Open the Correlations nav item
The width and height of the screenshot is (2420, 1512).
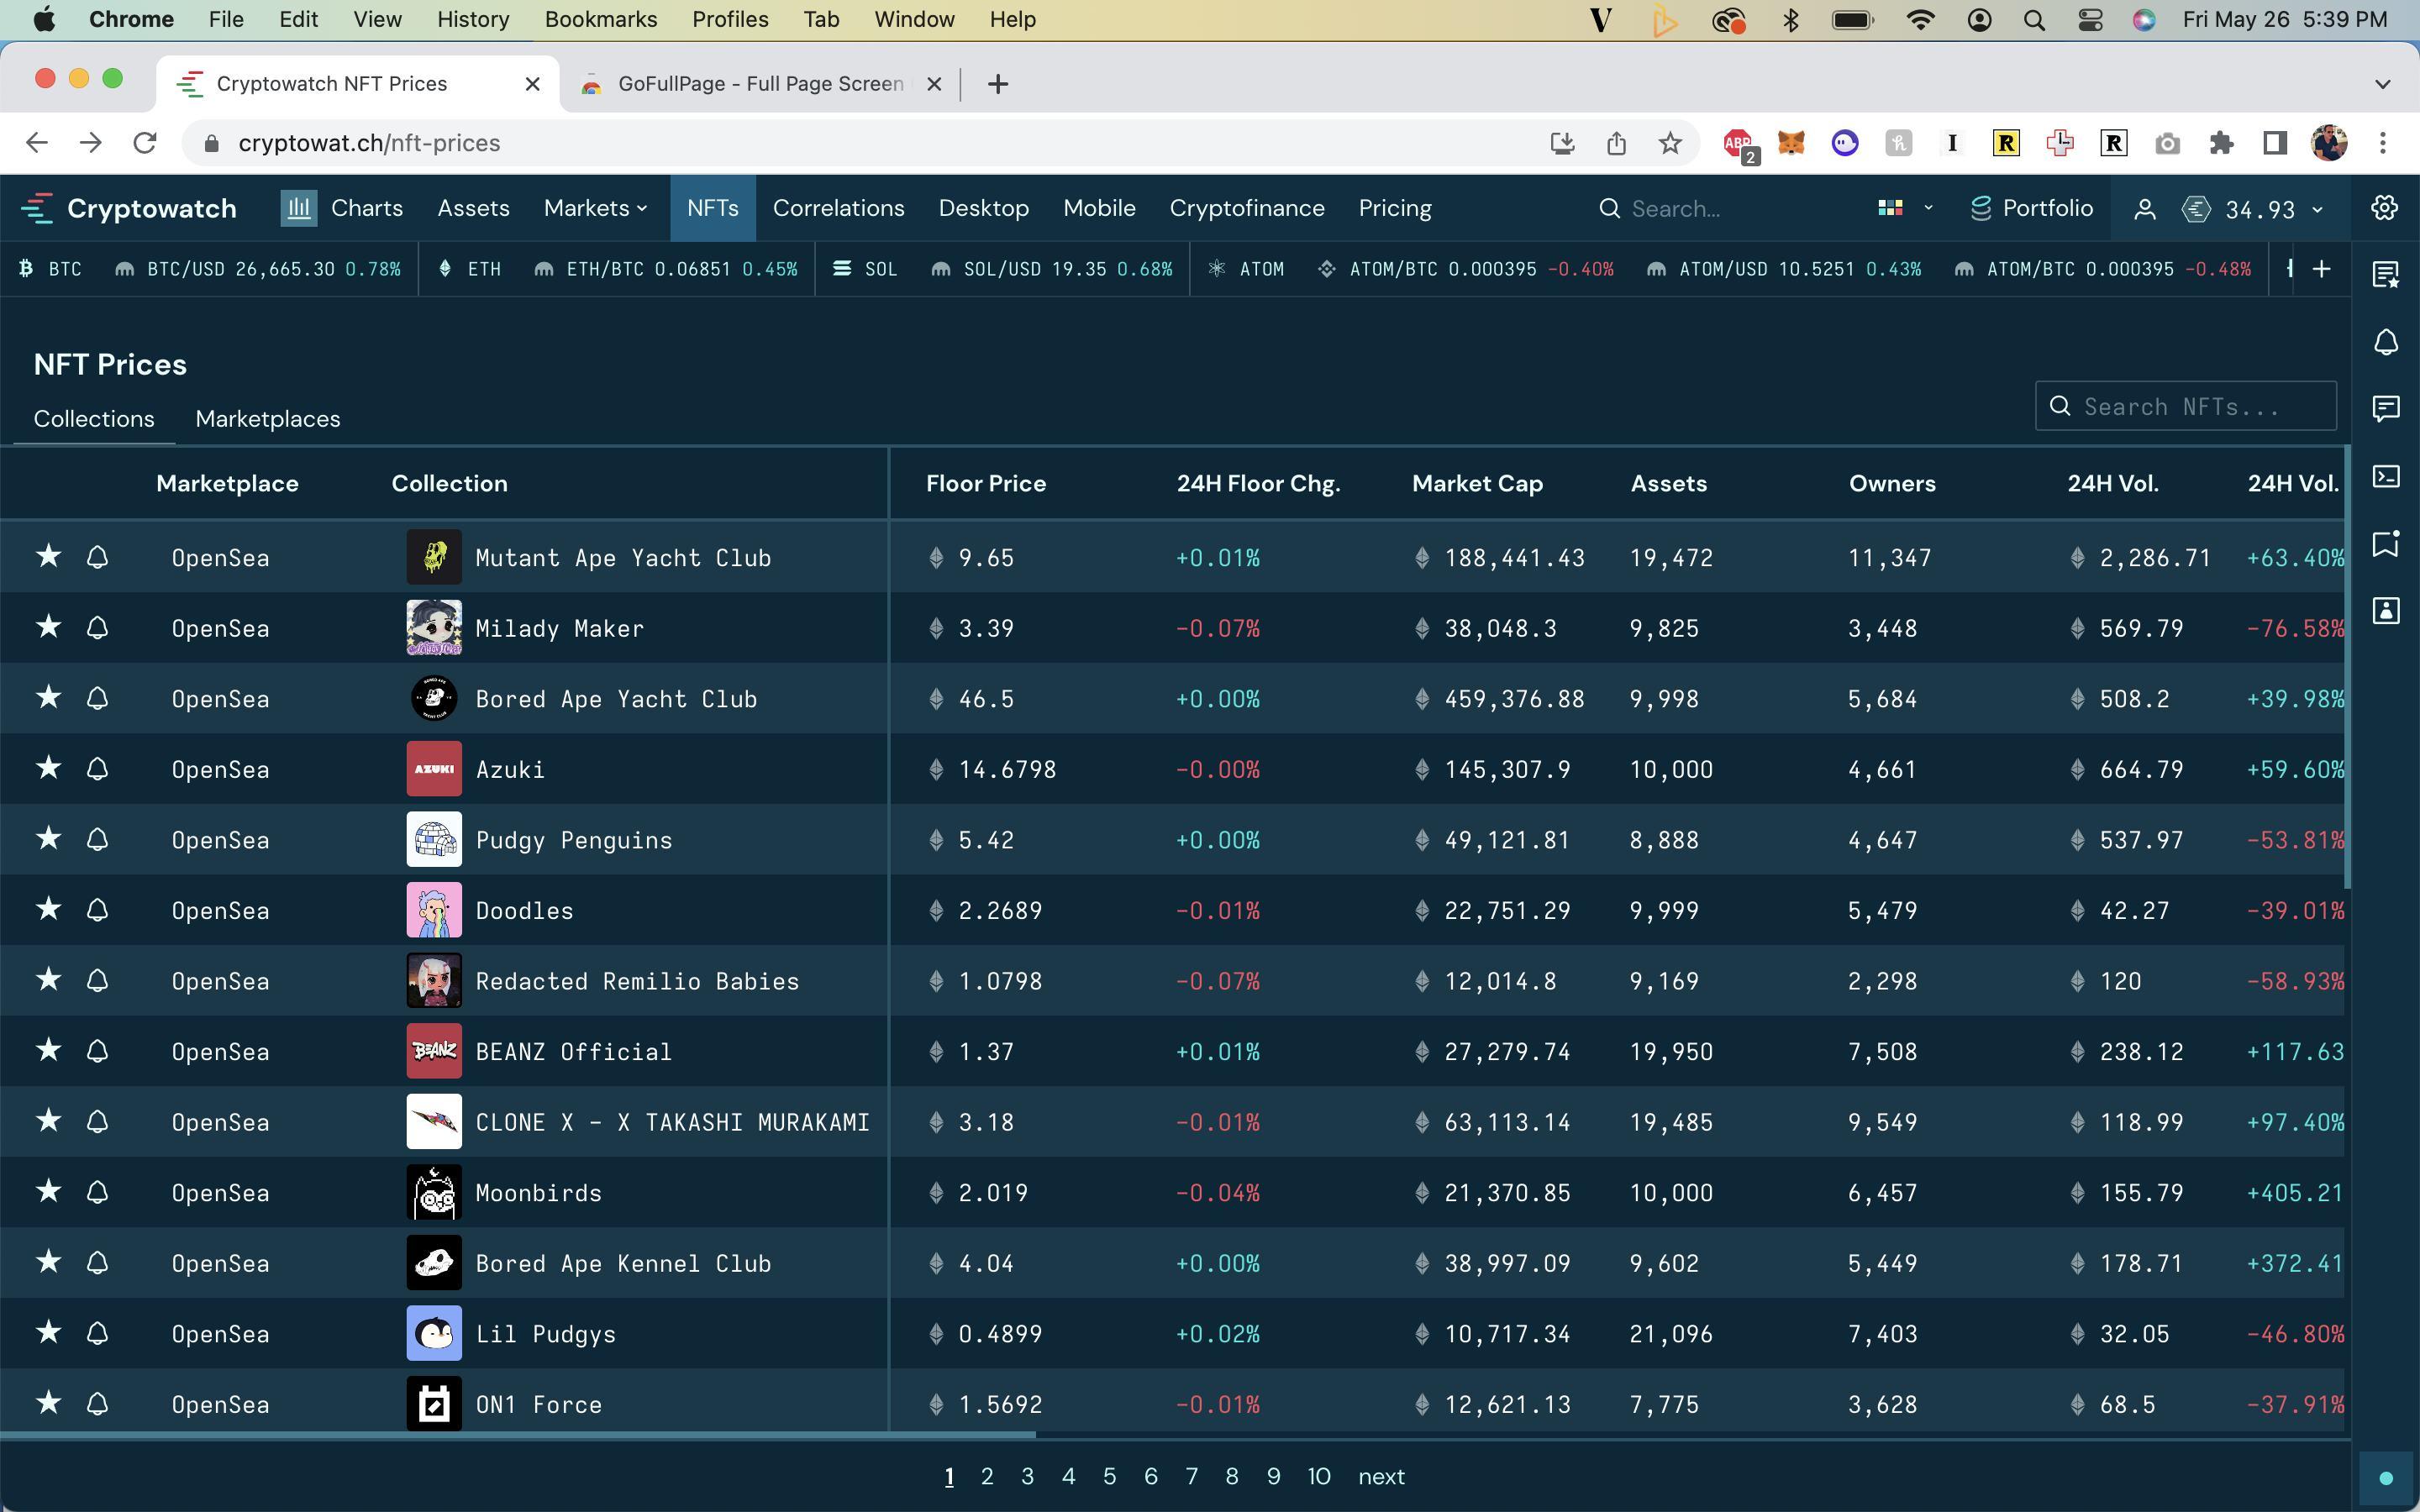click(838, 208)
